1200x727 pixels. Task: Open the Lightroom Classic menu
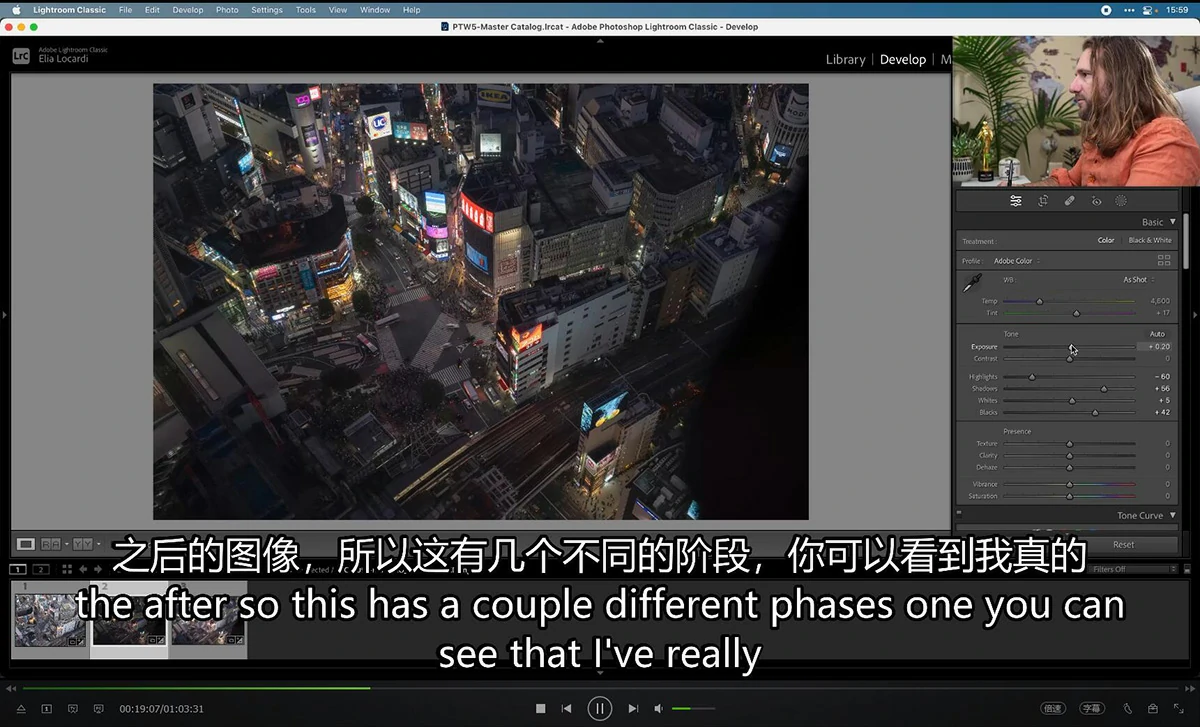pos(69,10)
